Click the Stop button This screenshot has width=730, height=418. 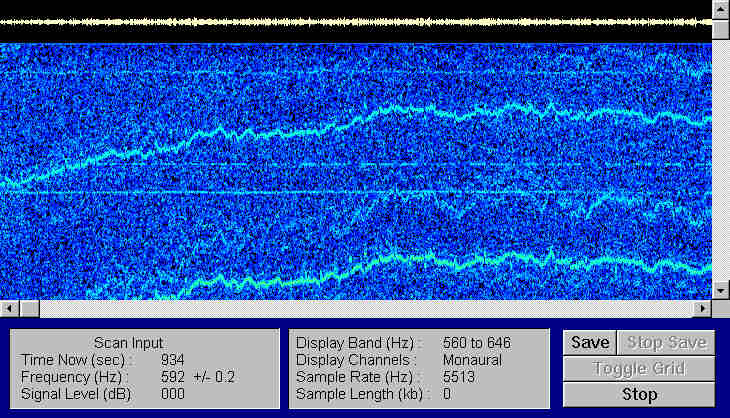(639, 395)
